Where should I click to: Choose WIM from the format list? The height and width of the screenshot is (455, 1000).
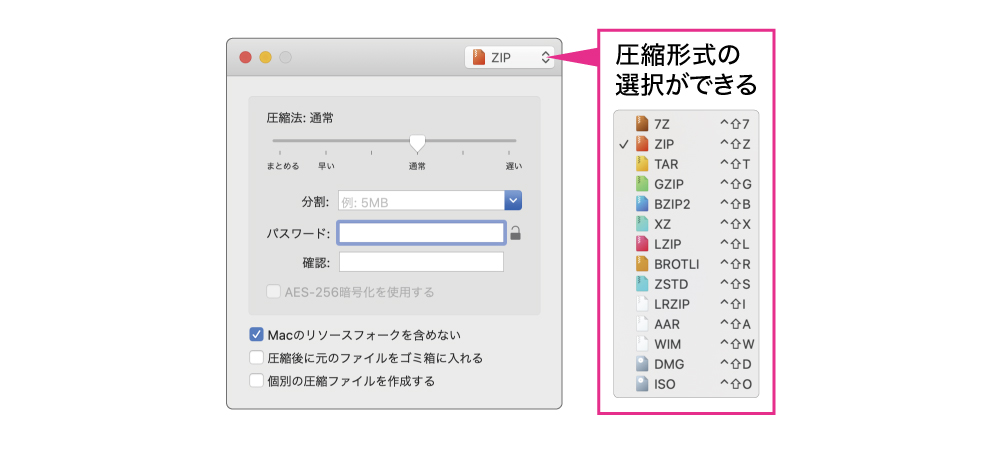pyautogui.click(x=686, y=344)
